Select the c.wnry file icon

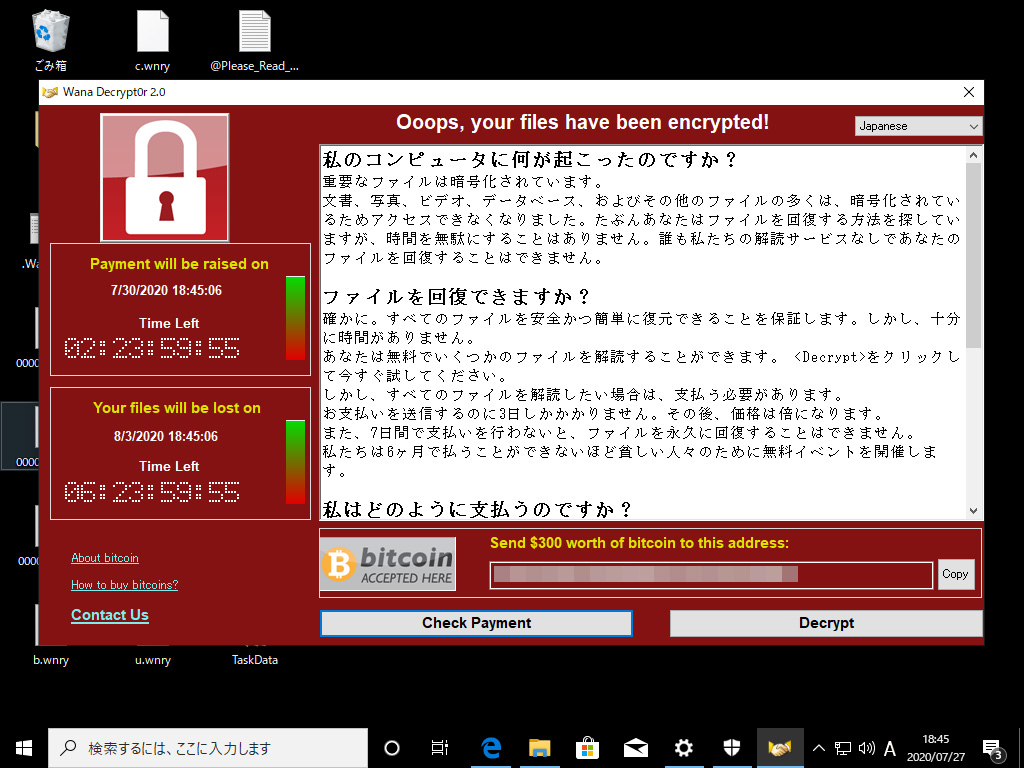click(x=152, y=39)
